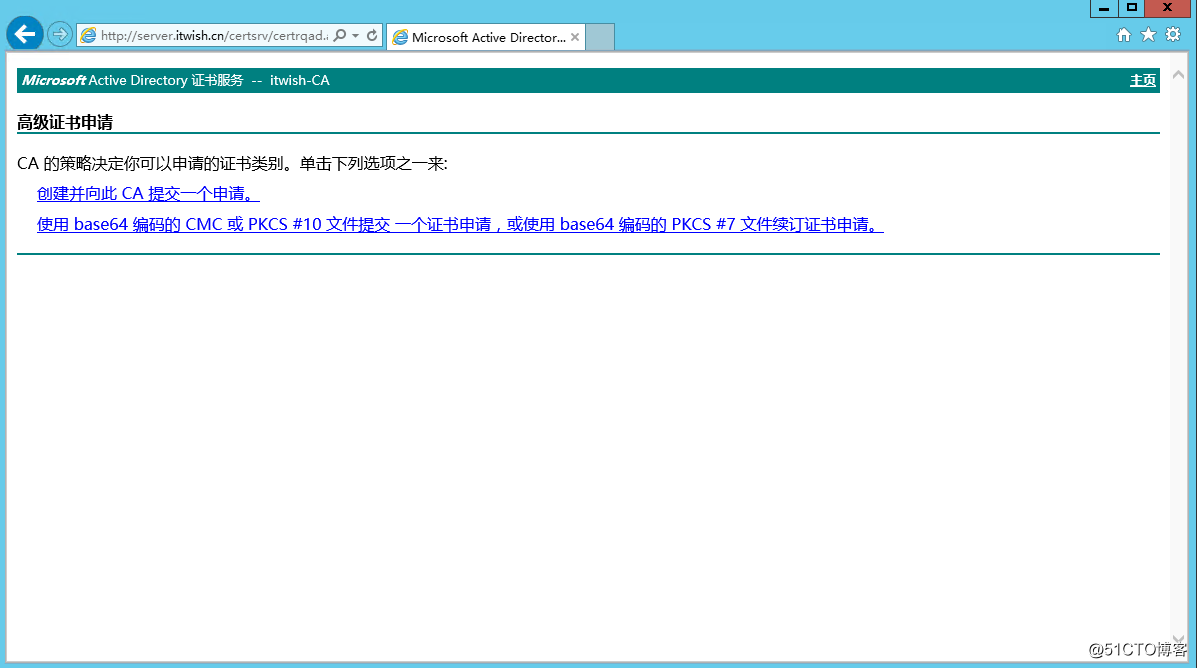This screenshot has height=668, width=1197.
Task: Click the scrollbar down arrow
Action: [1178, 640]
